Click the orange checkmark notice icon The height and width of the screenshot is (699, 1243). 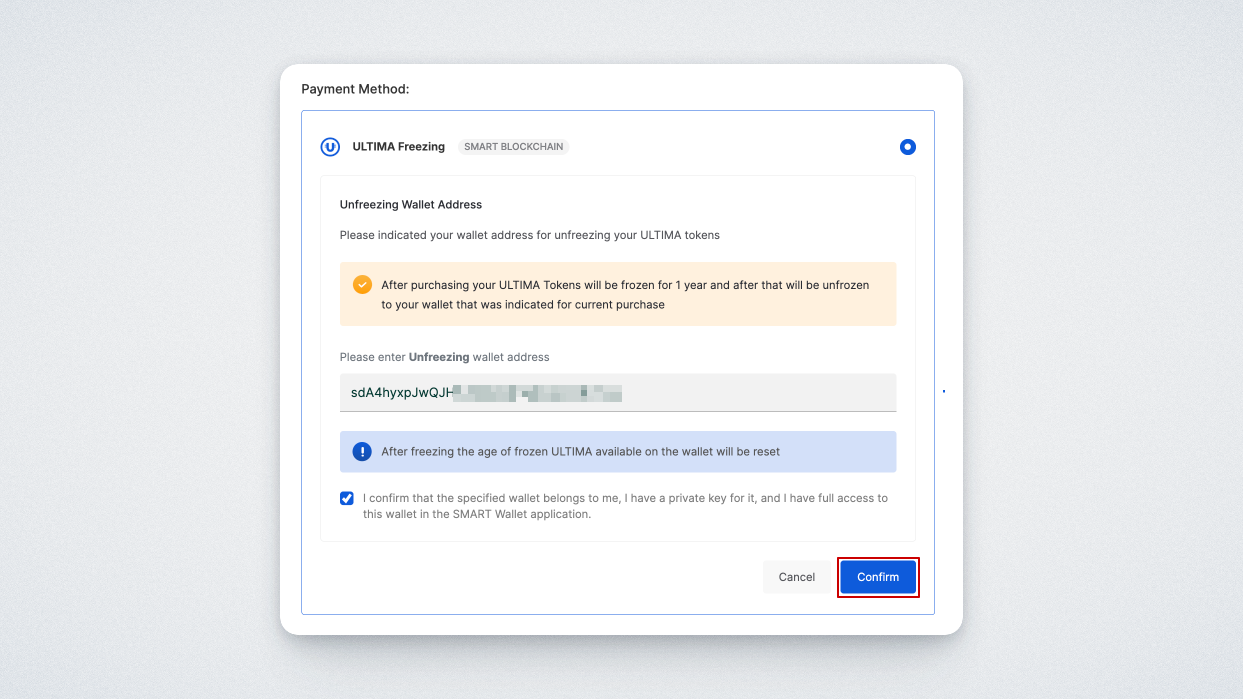tap(362, 285)
